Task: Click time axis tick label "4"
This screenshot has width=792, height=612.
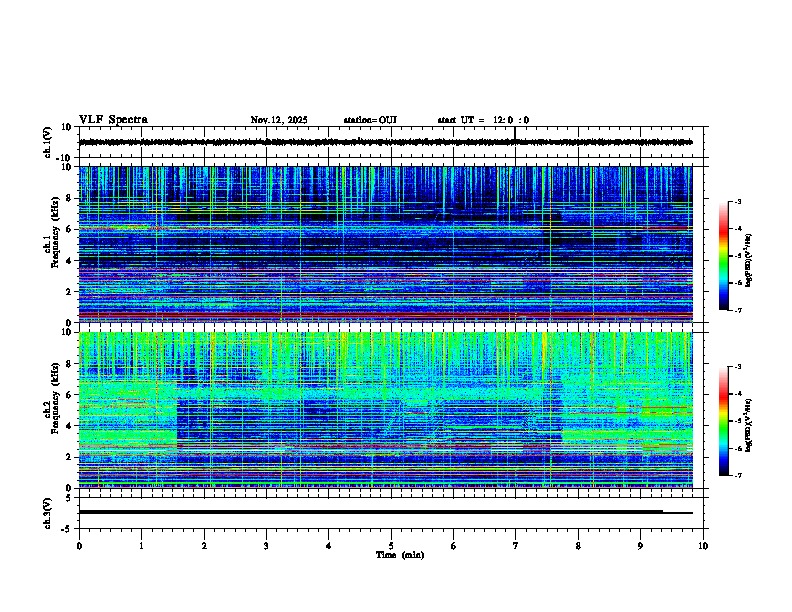Action: click(x=329, y=546)
